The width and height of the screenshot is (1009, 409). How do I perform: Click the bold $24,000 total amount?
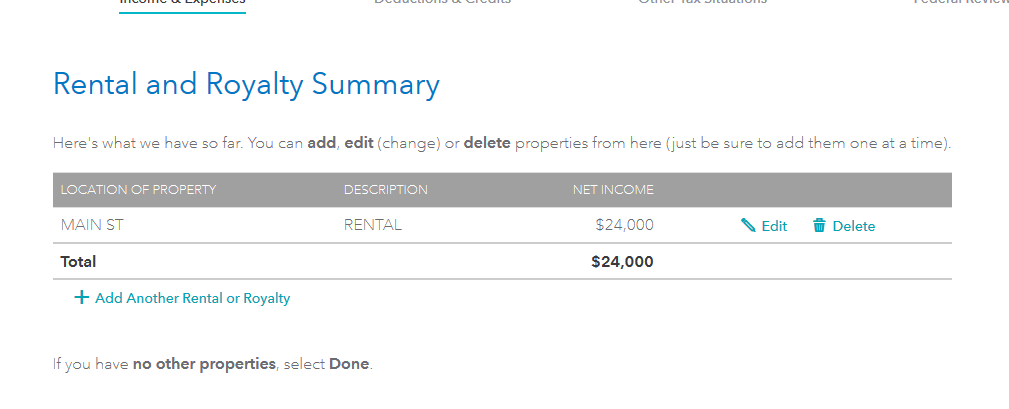(x=622, y=262)
